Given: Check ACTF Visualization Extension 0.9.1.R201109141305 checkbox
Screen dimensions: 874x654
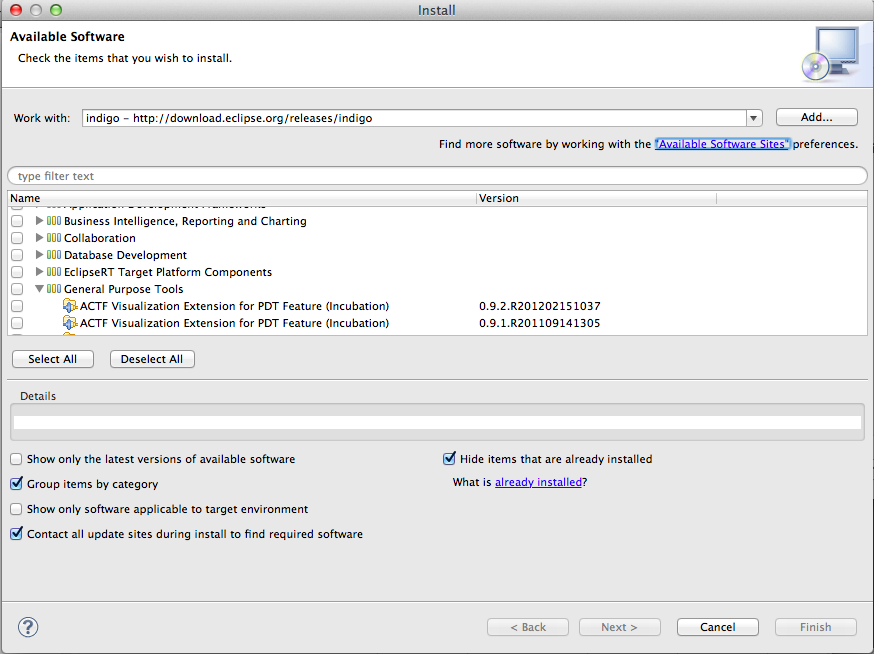Looking at the screenshot, I should (x=17, y=323).
